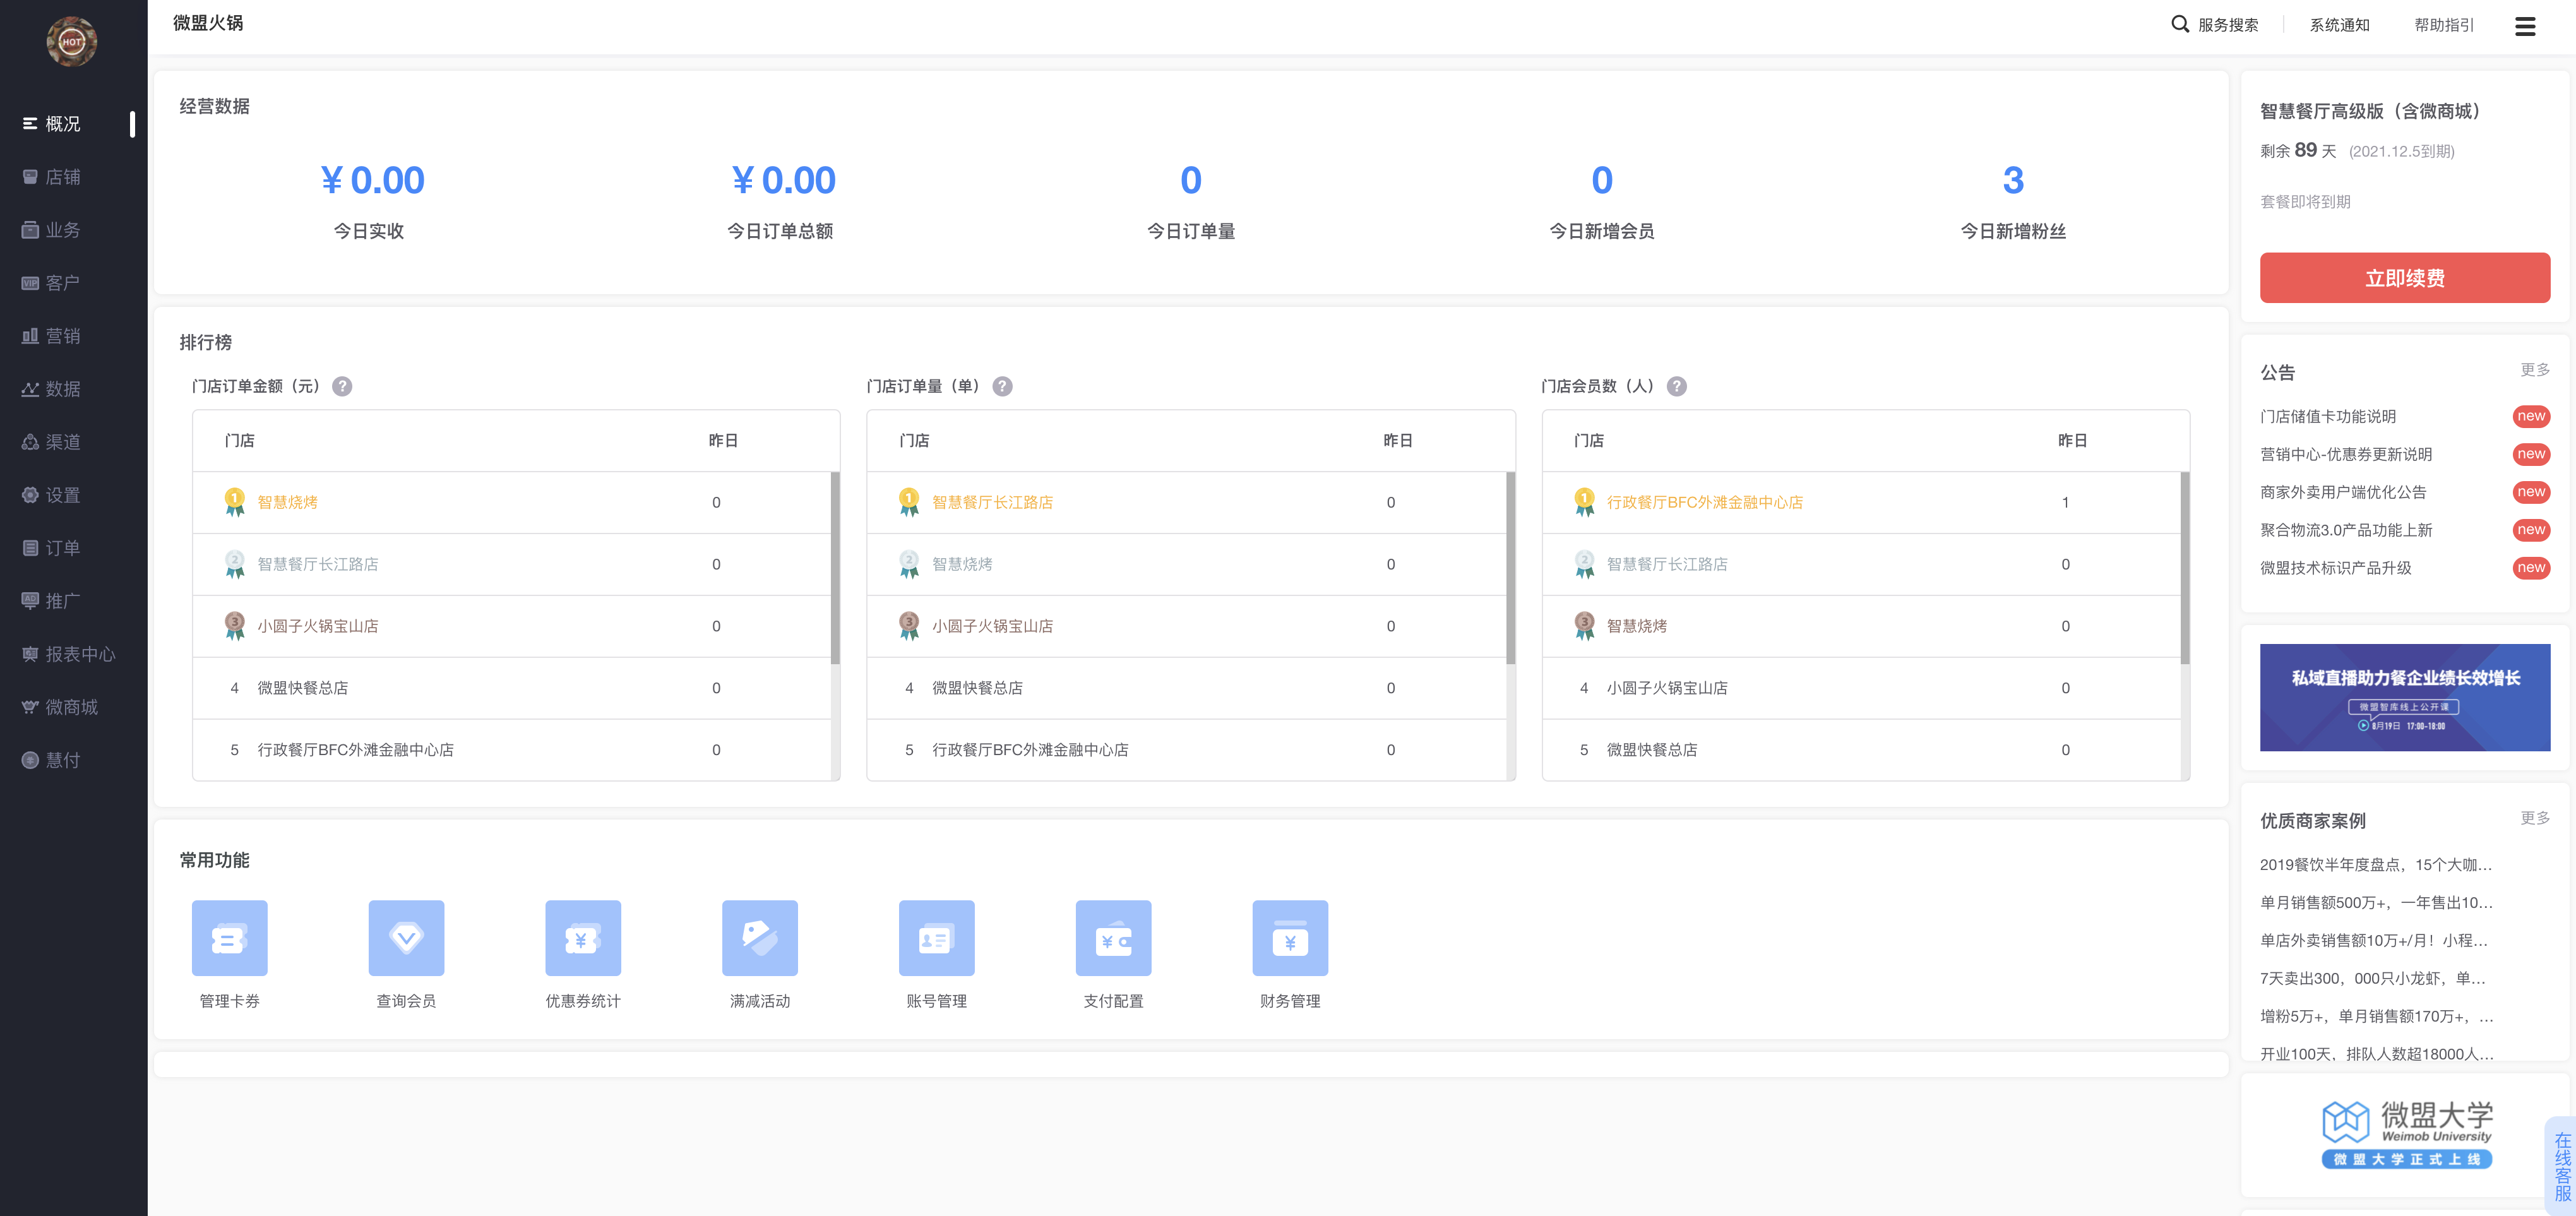The width and height of the screenshot is (2576, 1216).
Task: Click the 服务搜索 magnifier icon
Action: click(2180, 24)
